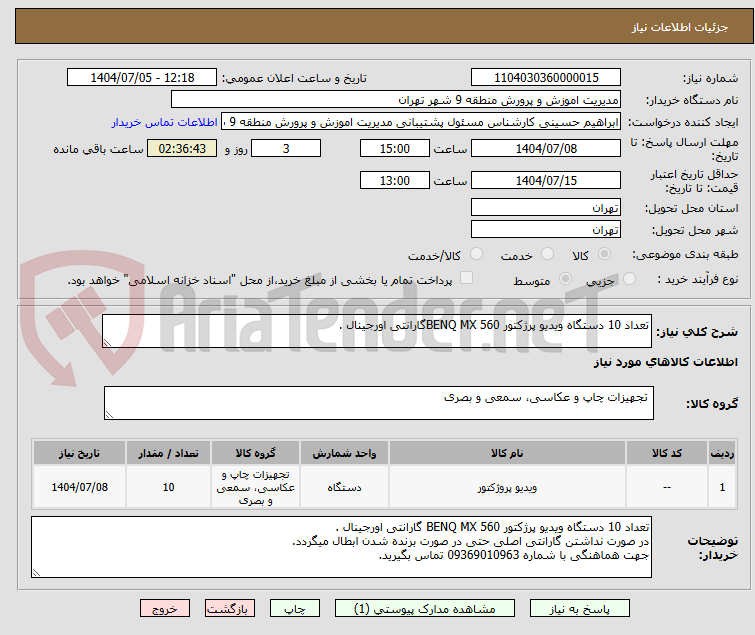Screen dimensions: 755x635
Task: Click resize handle of گروه کالا box
Action: pyautogui.click(x=109, y=415)
